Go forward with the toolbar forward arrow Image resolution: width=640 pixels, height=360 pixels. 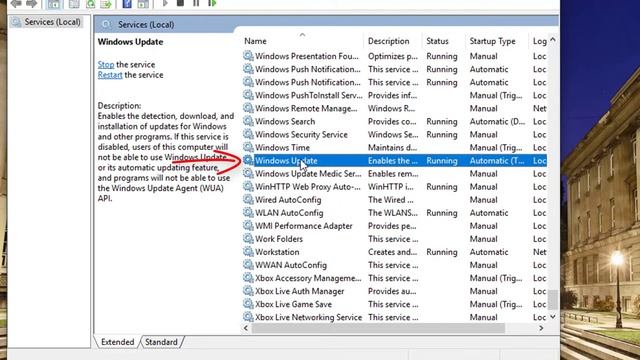(31, 4)
